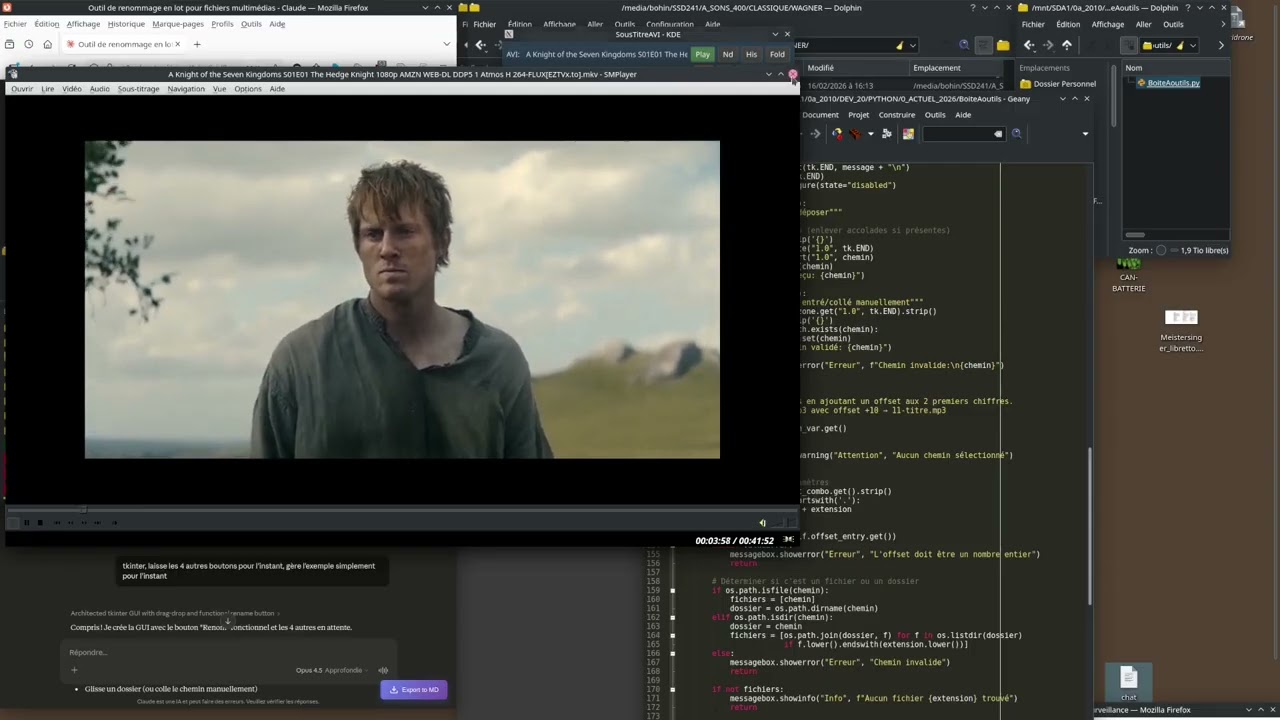Viewport: 1280px width, 720px height.
Task: Go back in right Dolphin window
Action: click(x=1029, y=45)
